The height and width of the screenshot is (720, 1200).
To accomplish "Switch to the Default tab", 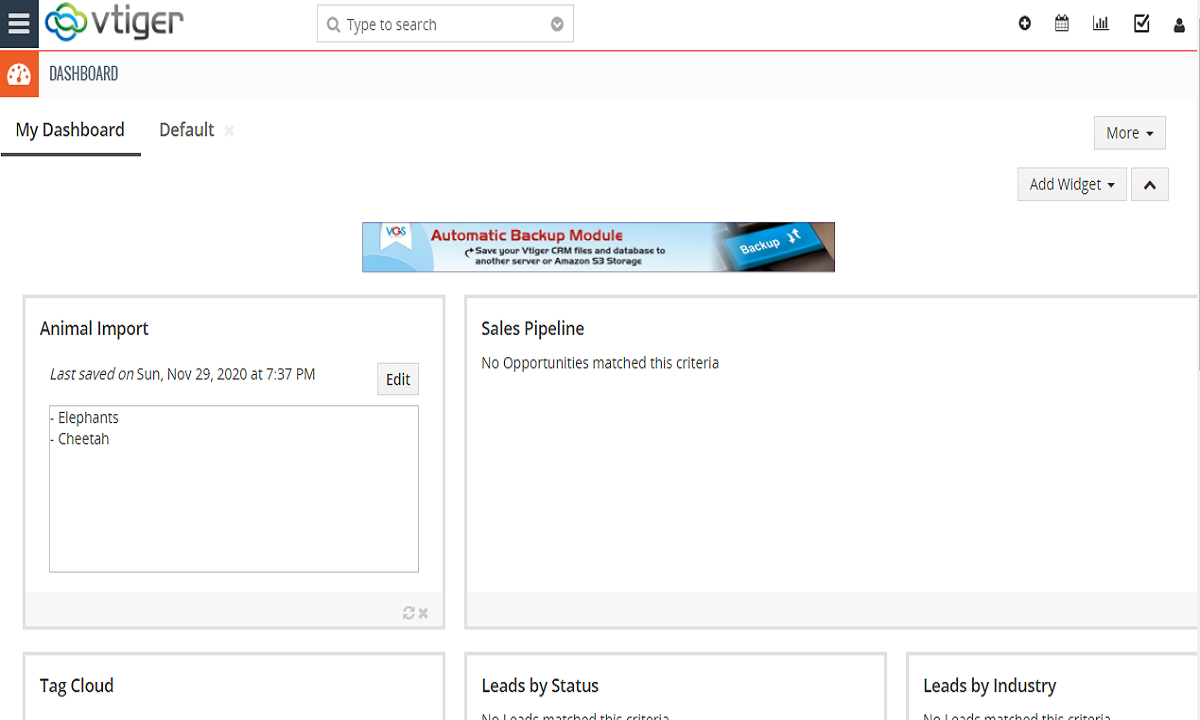I will click(x=187, y=130).
